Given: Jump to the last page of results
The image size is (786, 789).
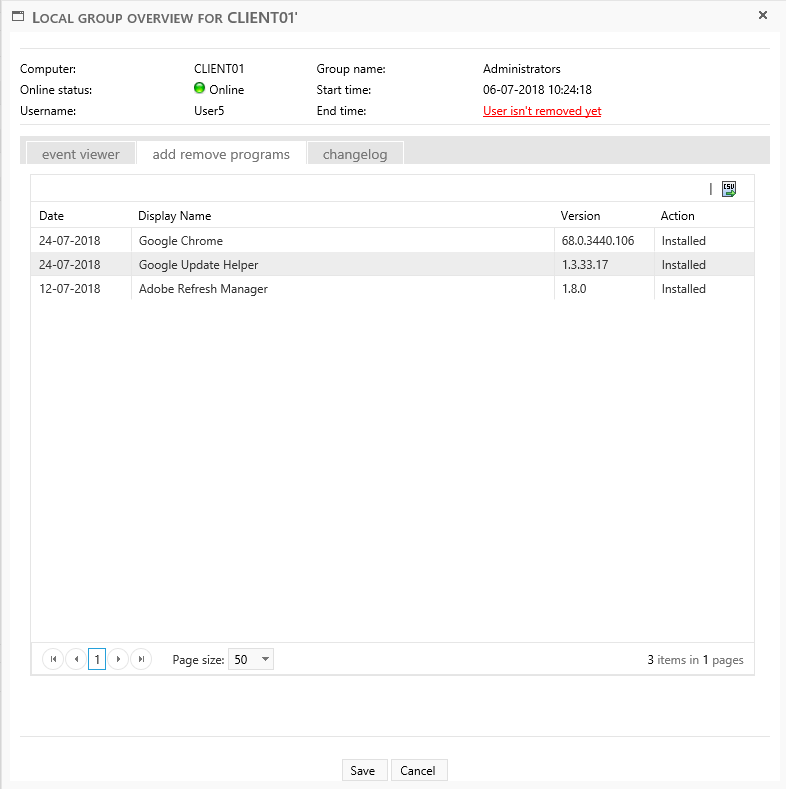Looking at the screenshot, I should (x=141, y=659).
